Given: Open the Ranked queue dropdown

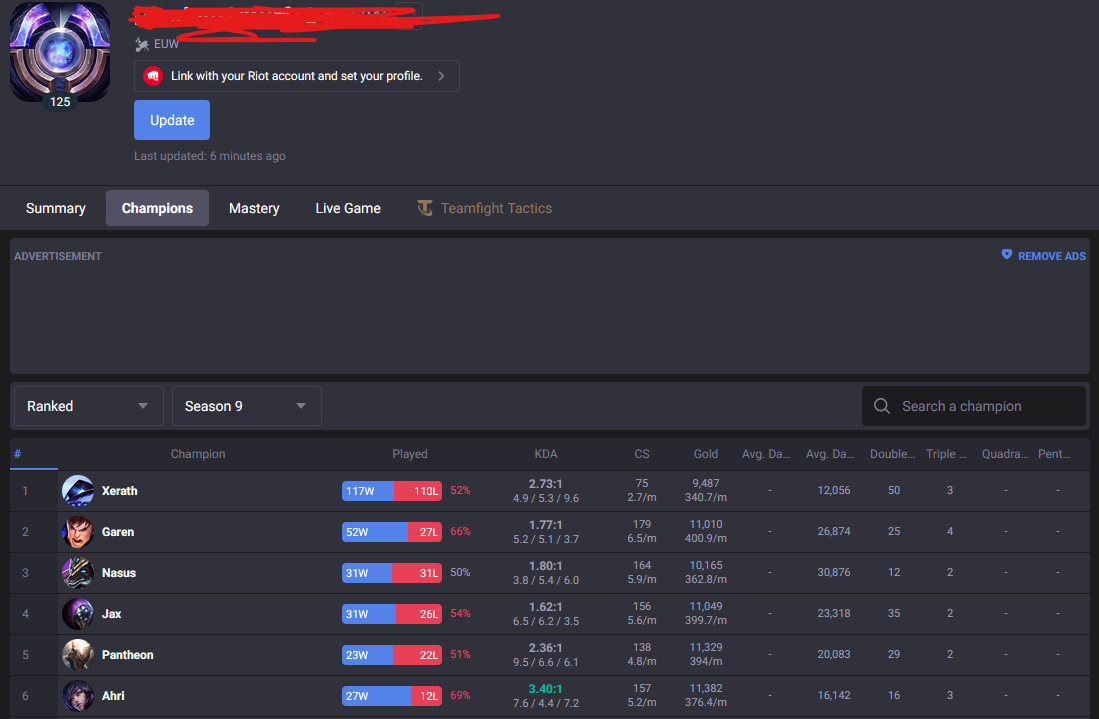Looking at the screenshot, I should 88,406.
